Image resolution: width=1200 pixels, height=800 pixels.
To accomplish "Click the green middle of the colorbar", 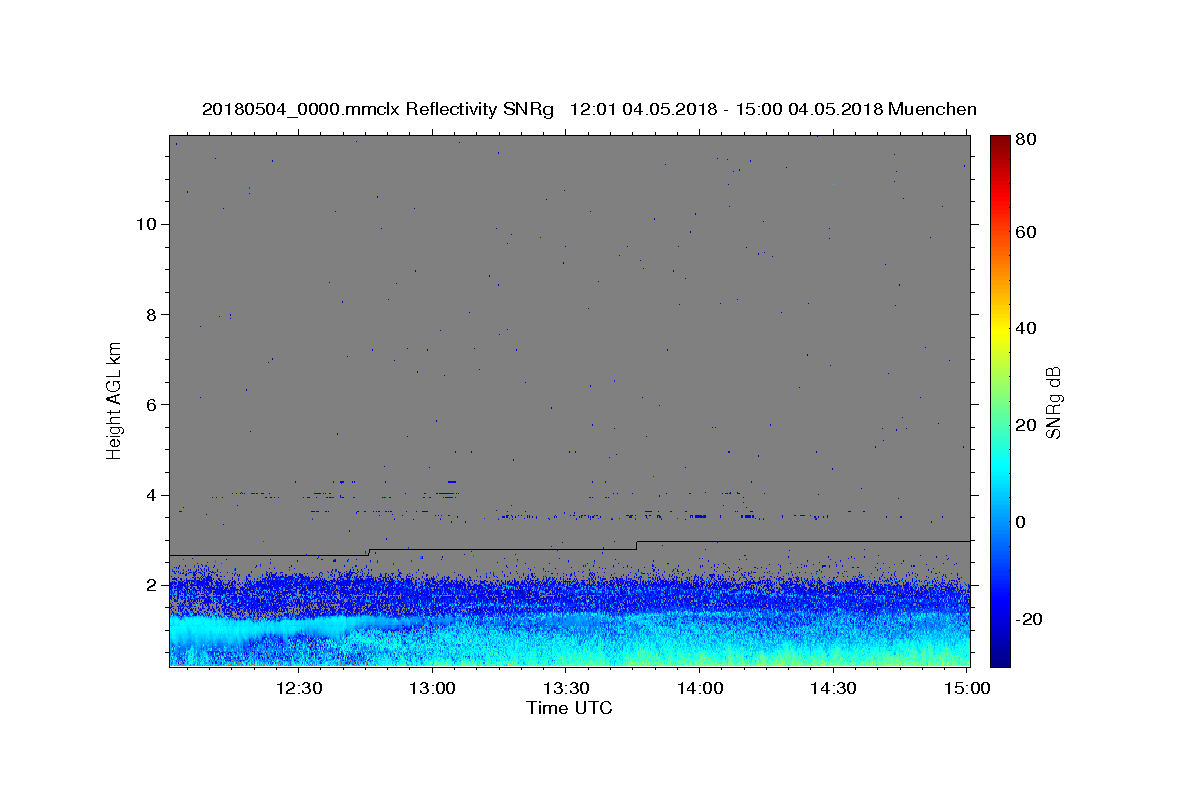I will point(999,400).
